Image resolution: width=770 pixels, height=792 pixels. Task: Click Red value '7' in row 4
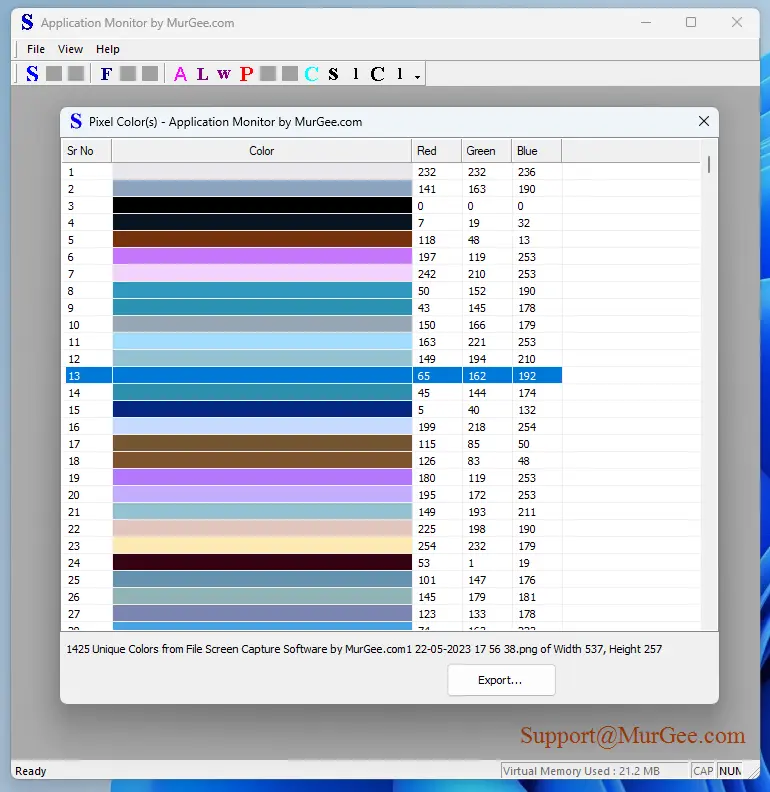(x=421, y=223)
